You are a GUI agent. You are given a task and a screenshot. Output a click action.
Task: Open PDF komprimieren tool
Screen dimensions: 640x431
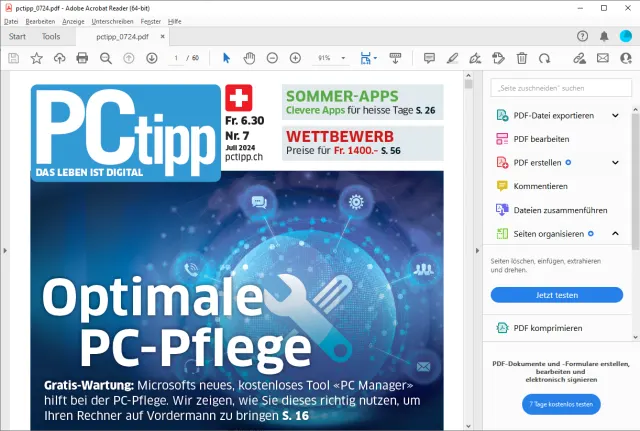click(x=547, y=328)
